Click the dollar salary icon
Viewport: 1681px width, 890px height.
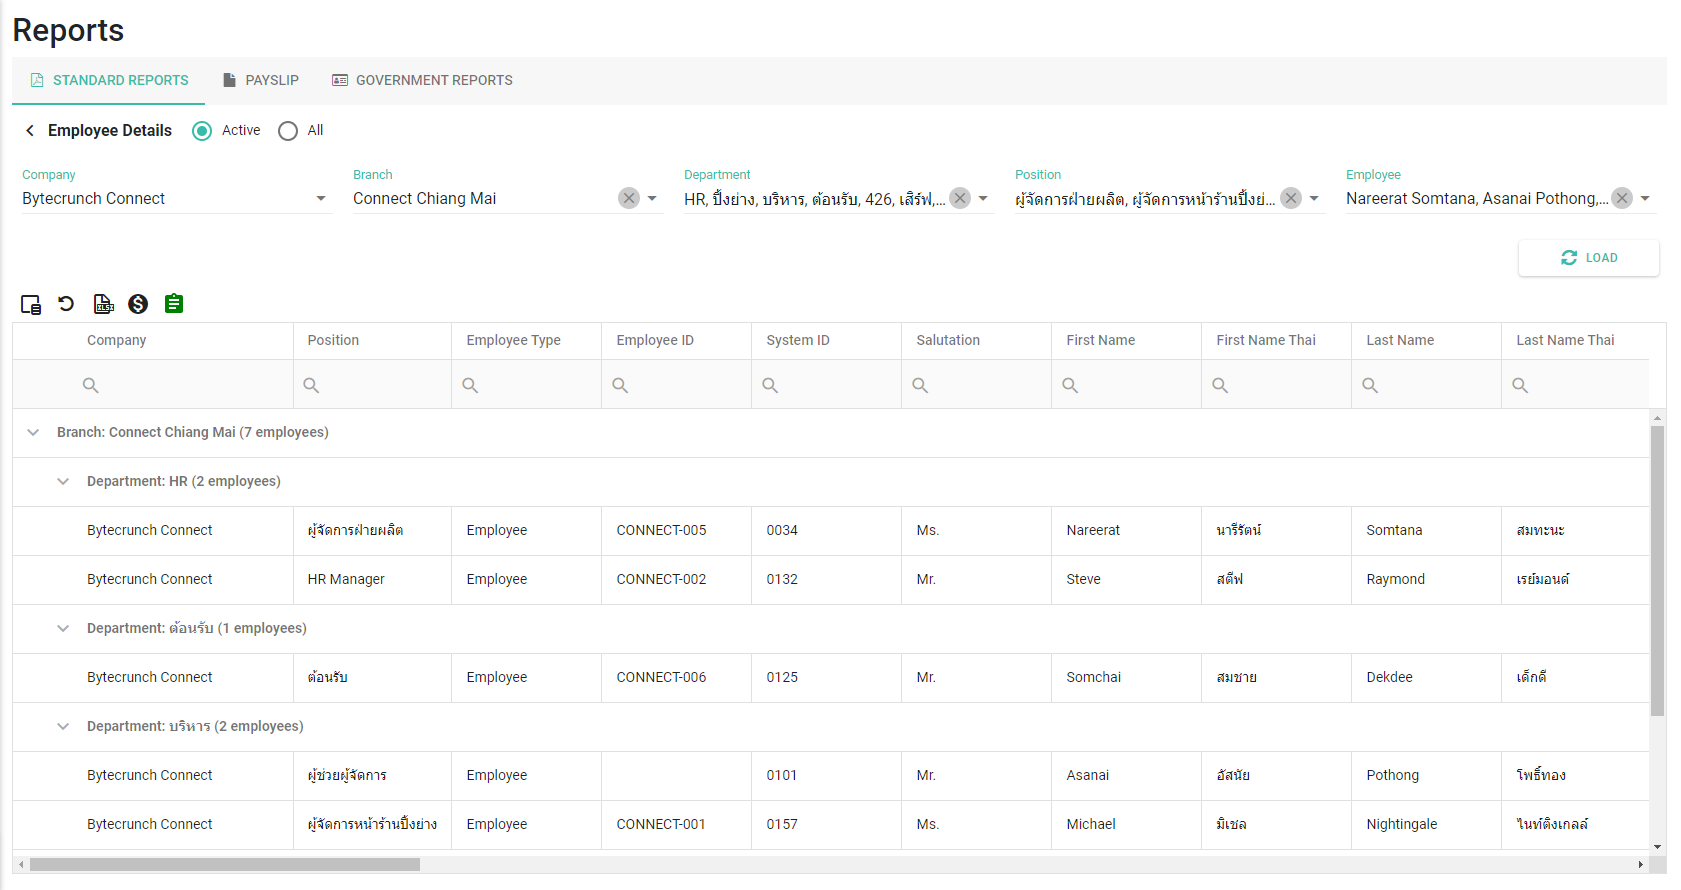(138, 304)
